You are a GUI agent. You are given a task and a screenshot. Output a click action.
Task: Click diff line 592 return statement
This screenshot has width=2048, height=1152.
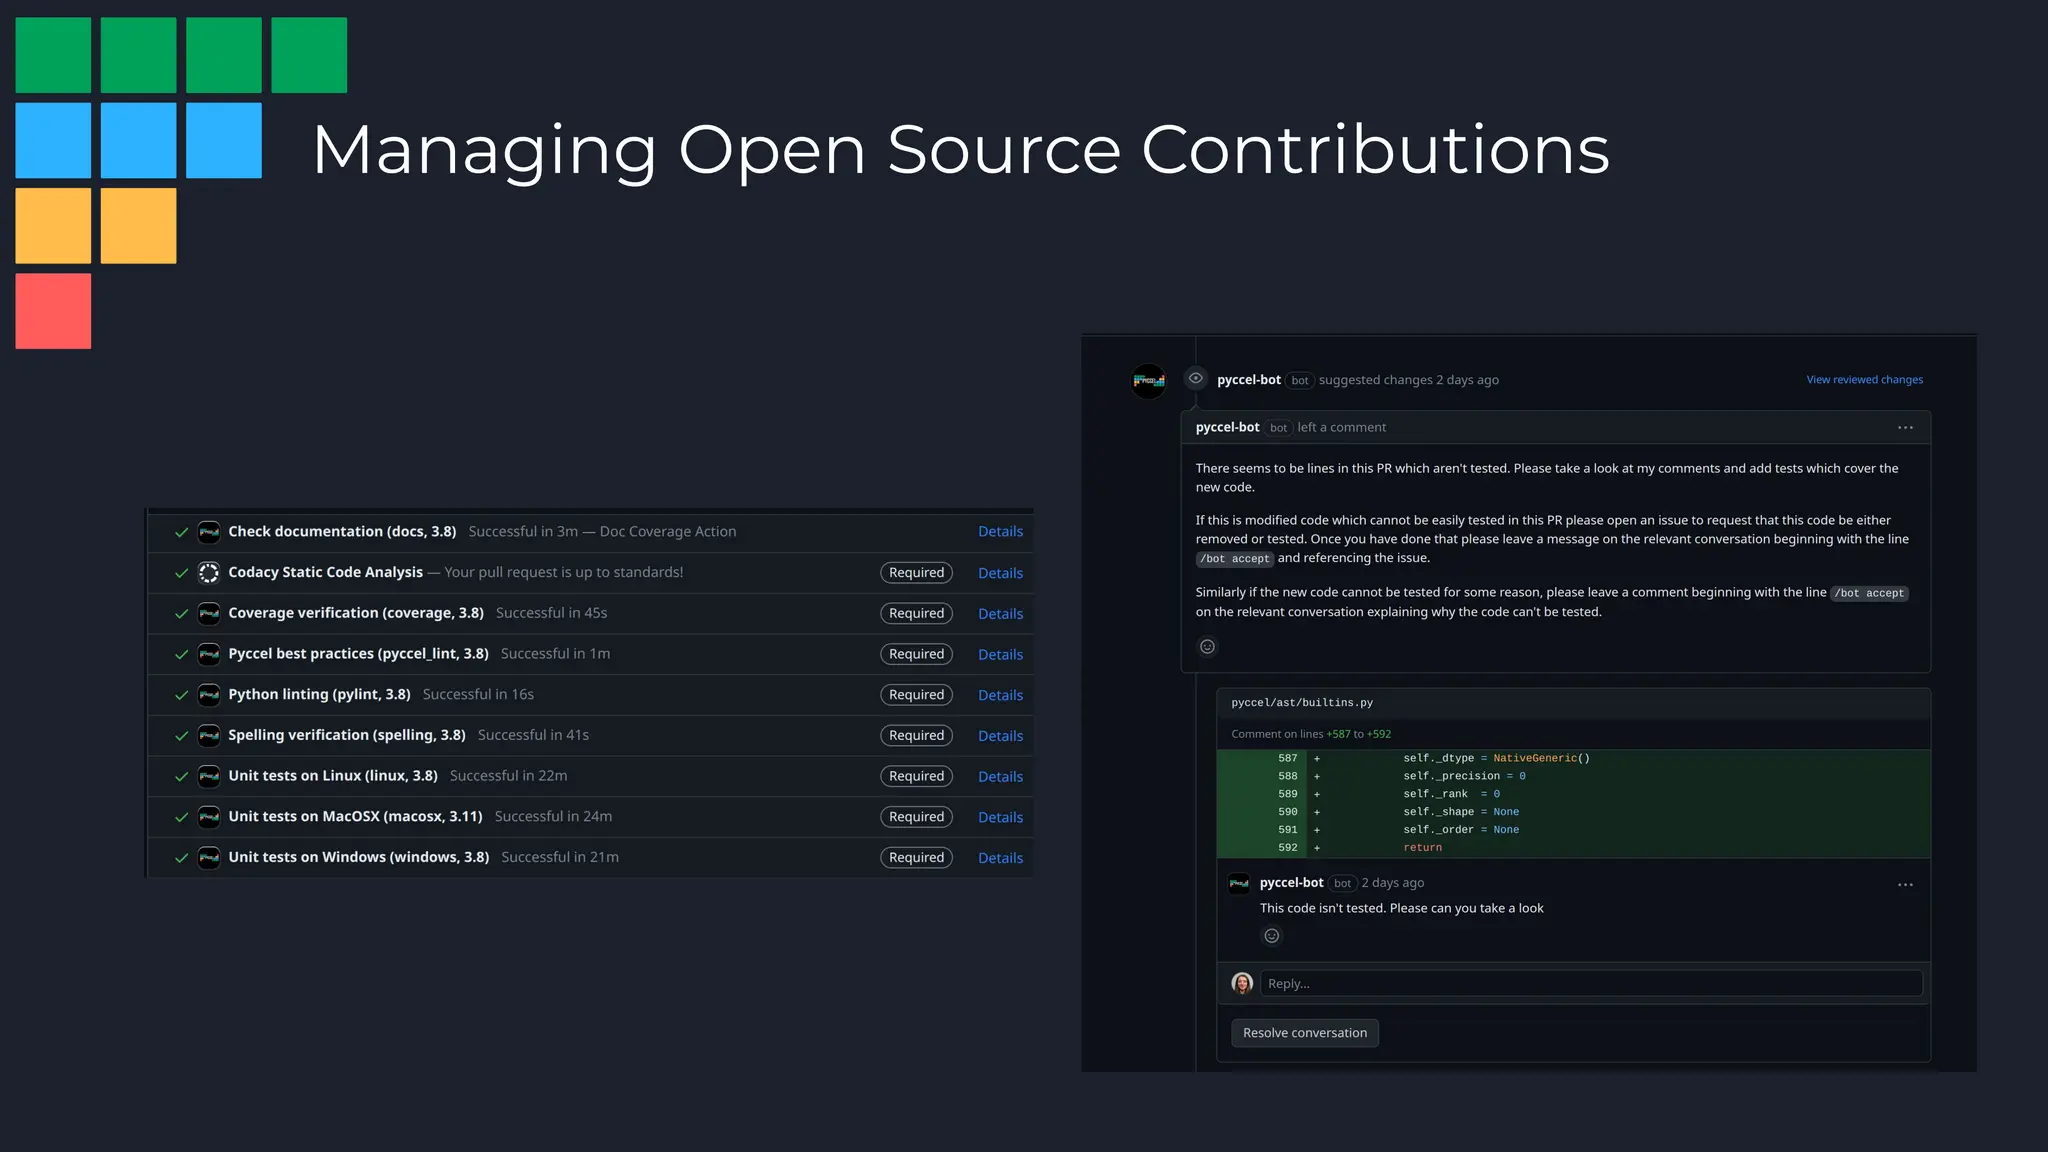1573,848
